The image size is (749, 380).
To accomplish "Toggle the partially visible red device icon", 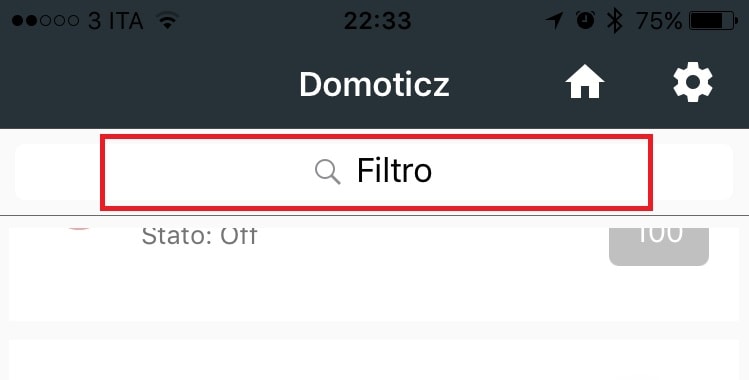I will [x=79, y=229].
